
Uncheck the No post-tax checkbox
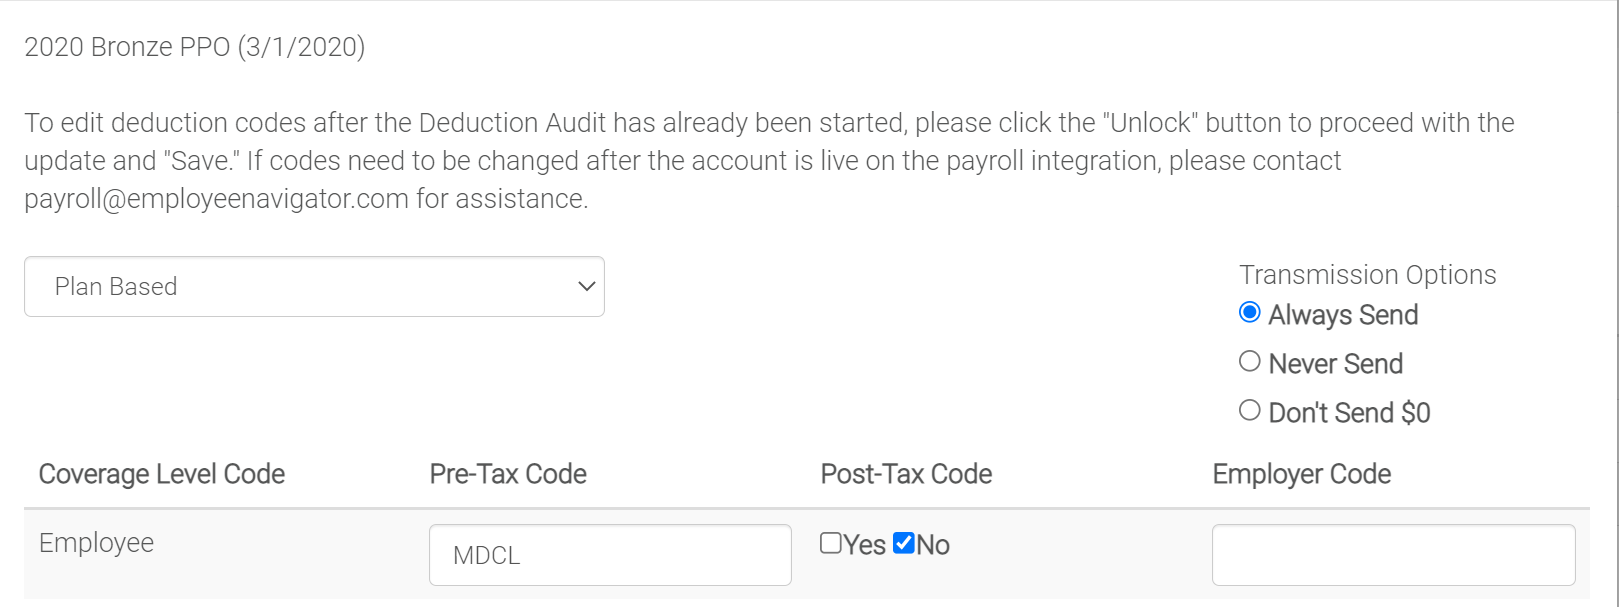[x=904, y=543]
